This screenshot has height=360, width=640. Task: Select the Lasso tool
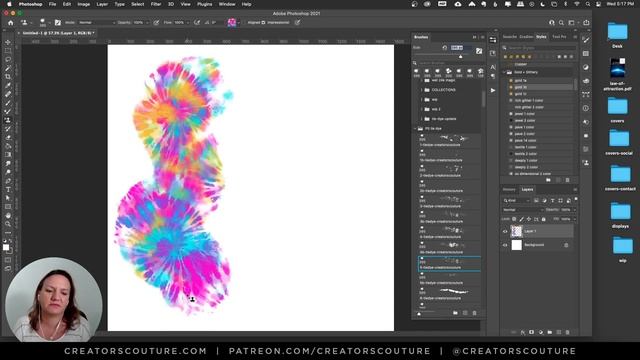click(8, 59)
